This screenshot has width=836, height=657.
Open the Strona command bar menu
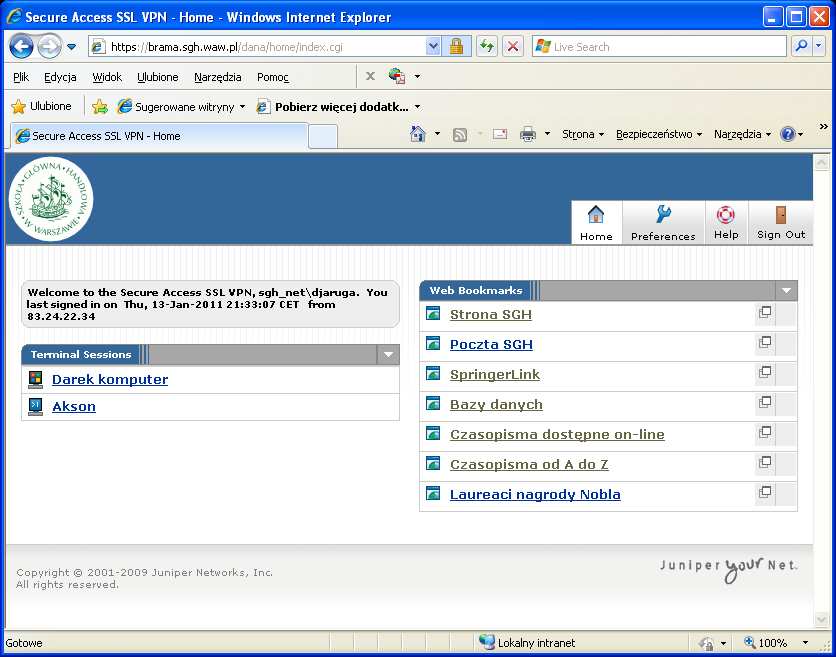point(583,134)
